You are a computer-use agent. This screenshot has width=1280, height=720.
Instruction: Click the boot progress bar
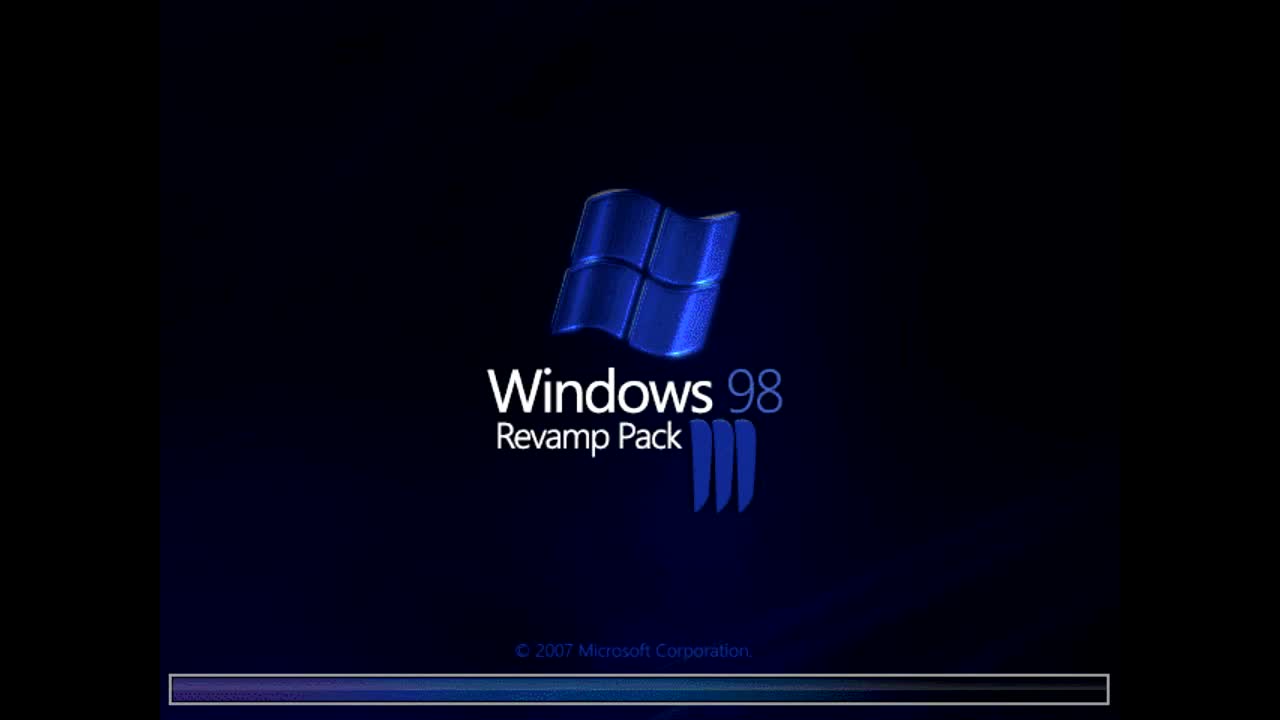click(639, 689)
